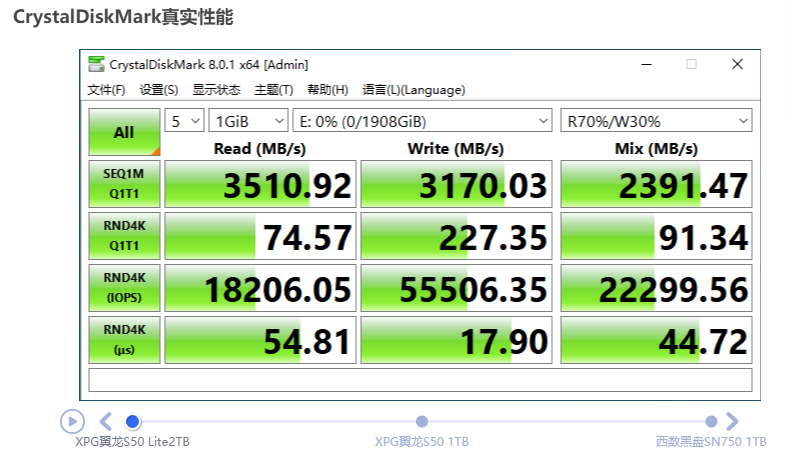
Task: Click the RND4K (μs) test button
Action: 124,340
